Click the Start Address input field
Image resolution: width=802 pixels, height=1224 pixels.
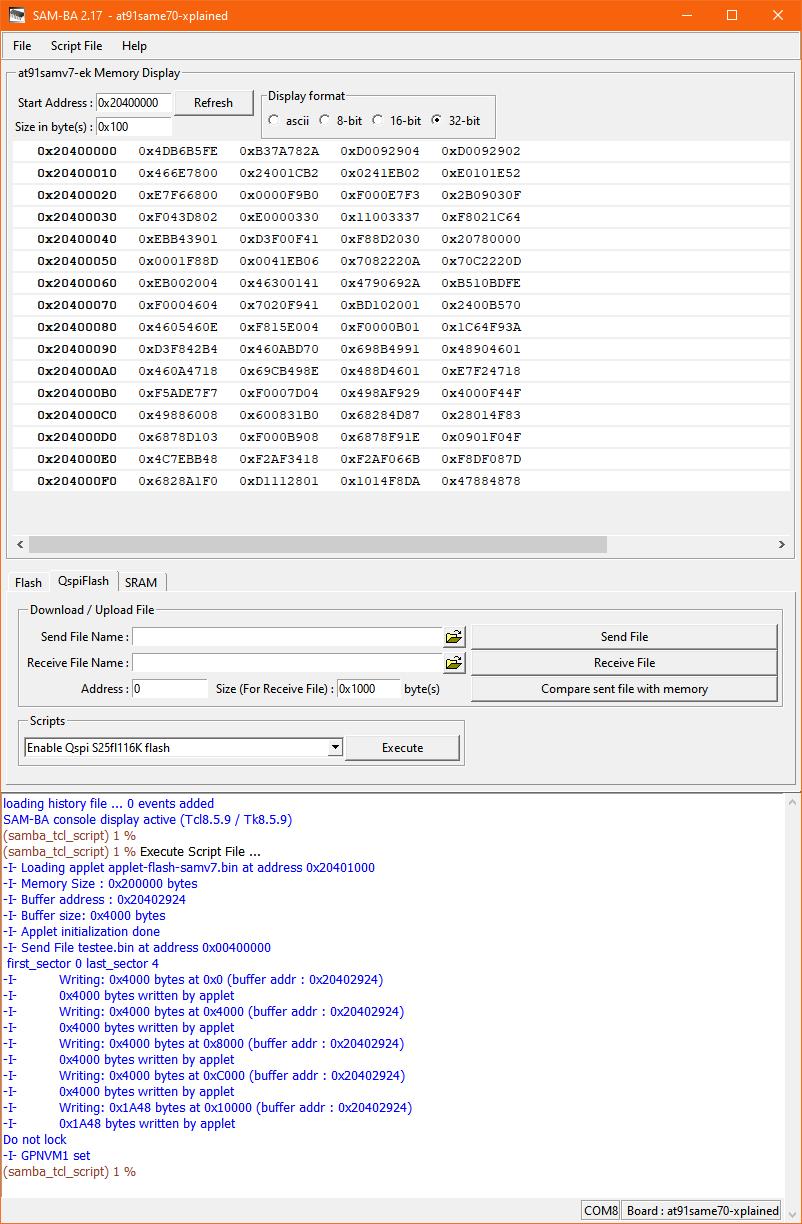(x=130, y=102)
